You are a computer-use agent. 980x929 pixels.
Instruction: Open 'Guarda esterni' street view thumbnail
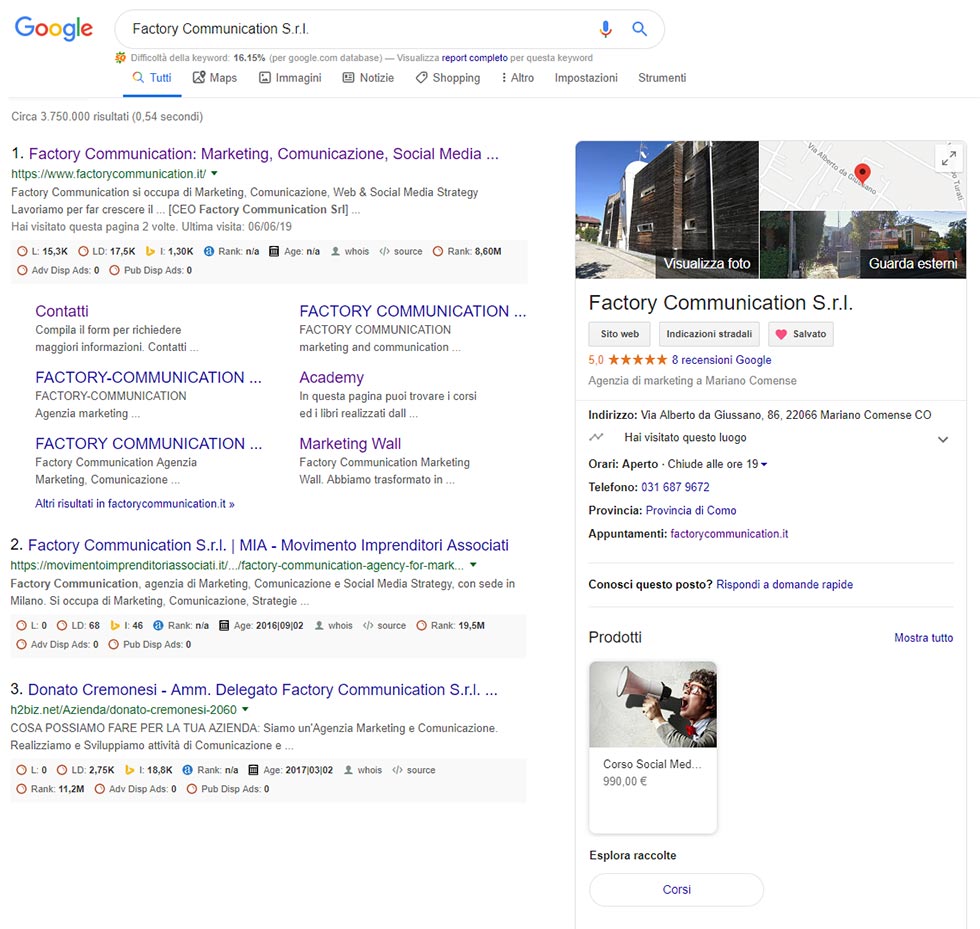pos(863,244)
